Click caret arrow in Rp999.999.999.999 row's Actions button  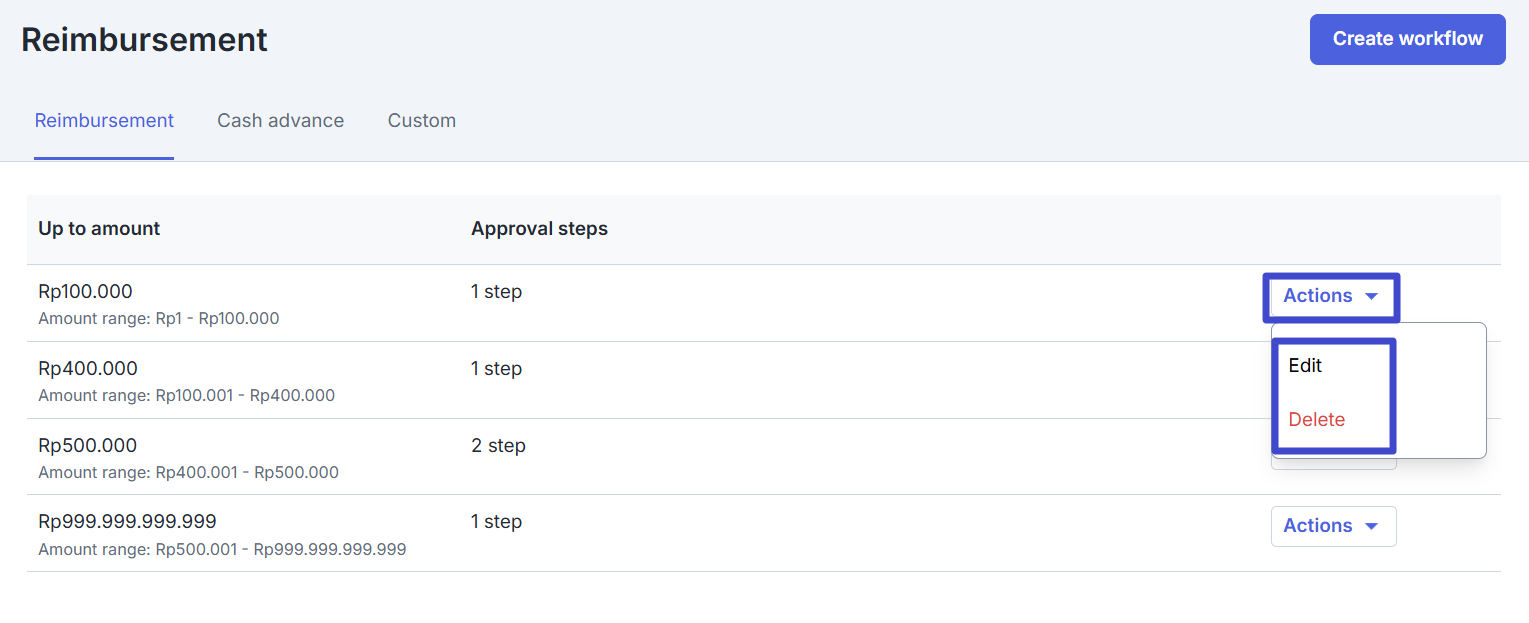pos(1371,527)
